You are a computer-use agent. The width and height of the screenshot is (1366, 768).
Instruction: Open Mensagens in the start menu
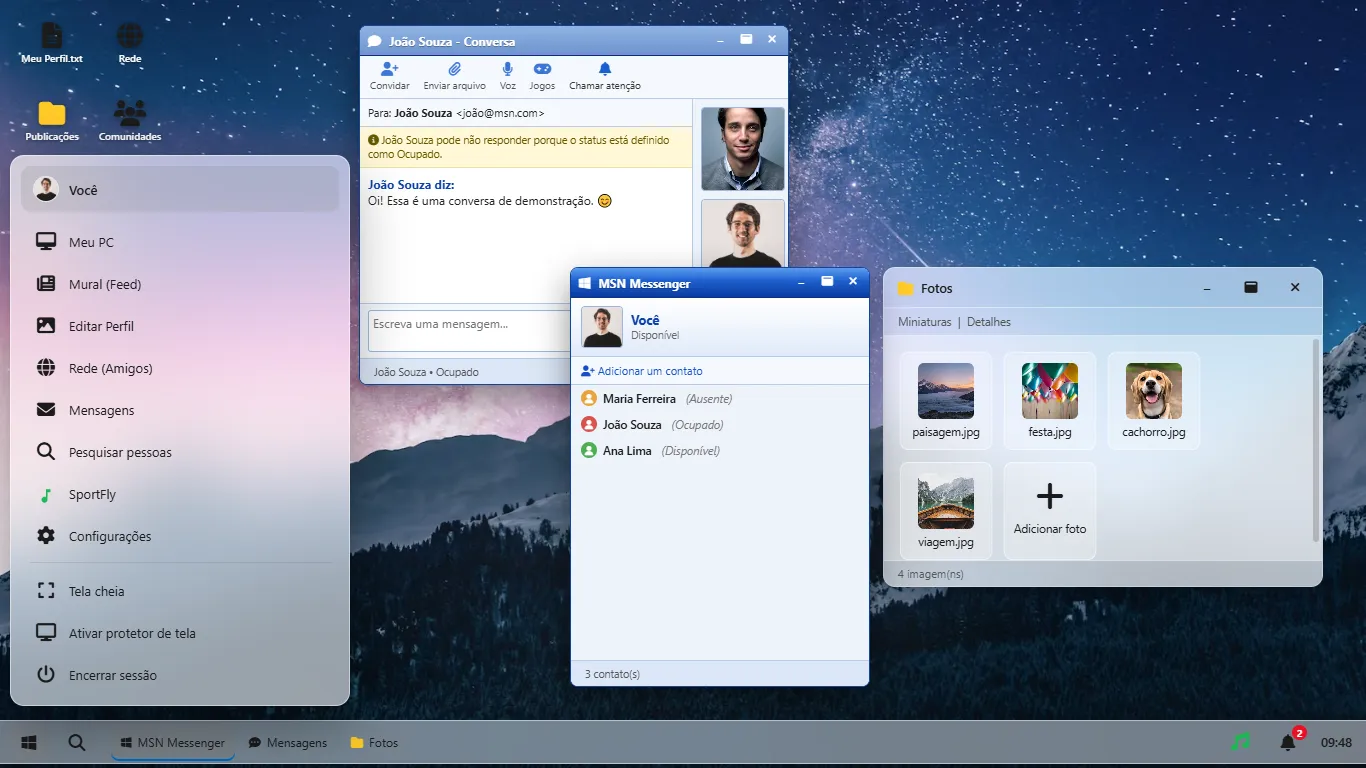tap(180, 410)
